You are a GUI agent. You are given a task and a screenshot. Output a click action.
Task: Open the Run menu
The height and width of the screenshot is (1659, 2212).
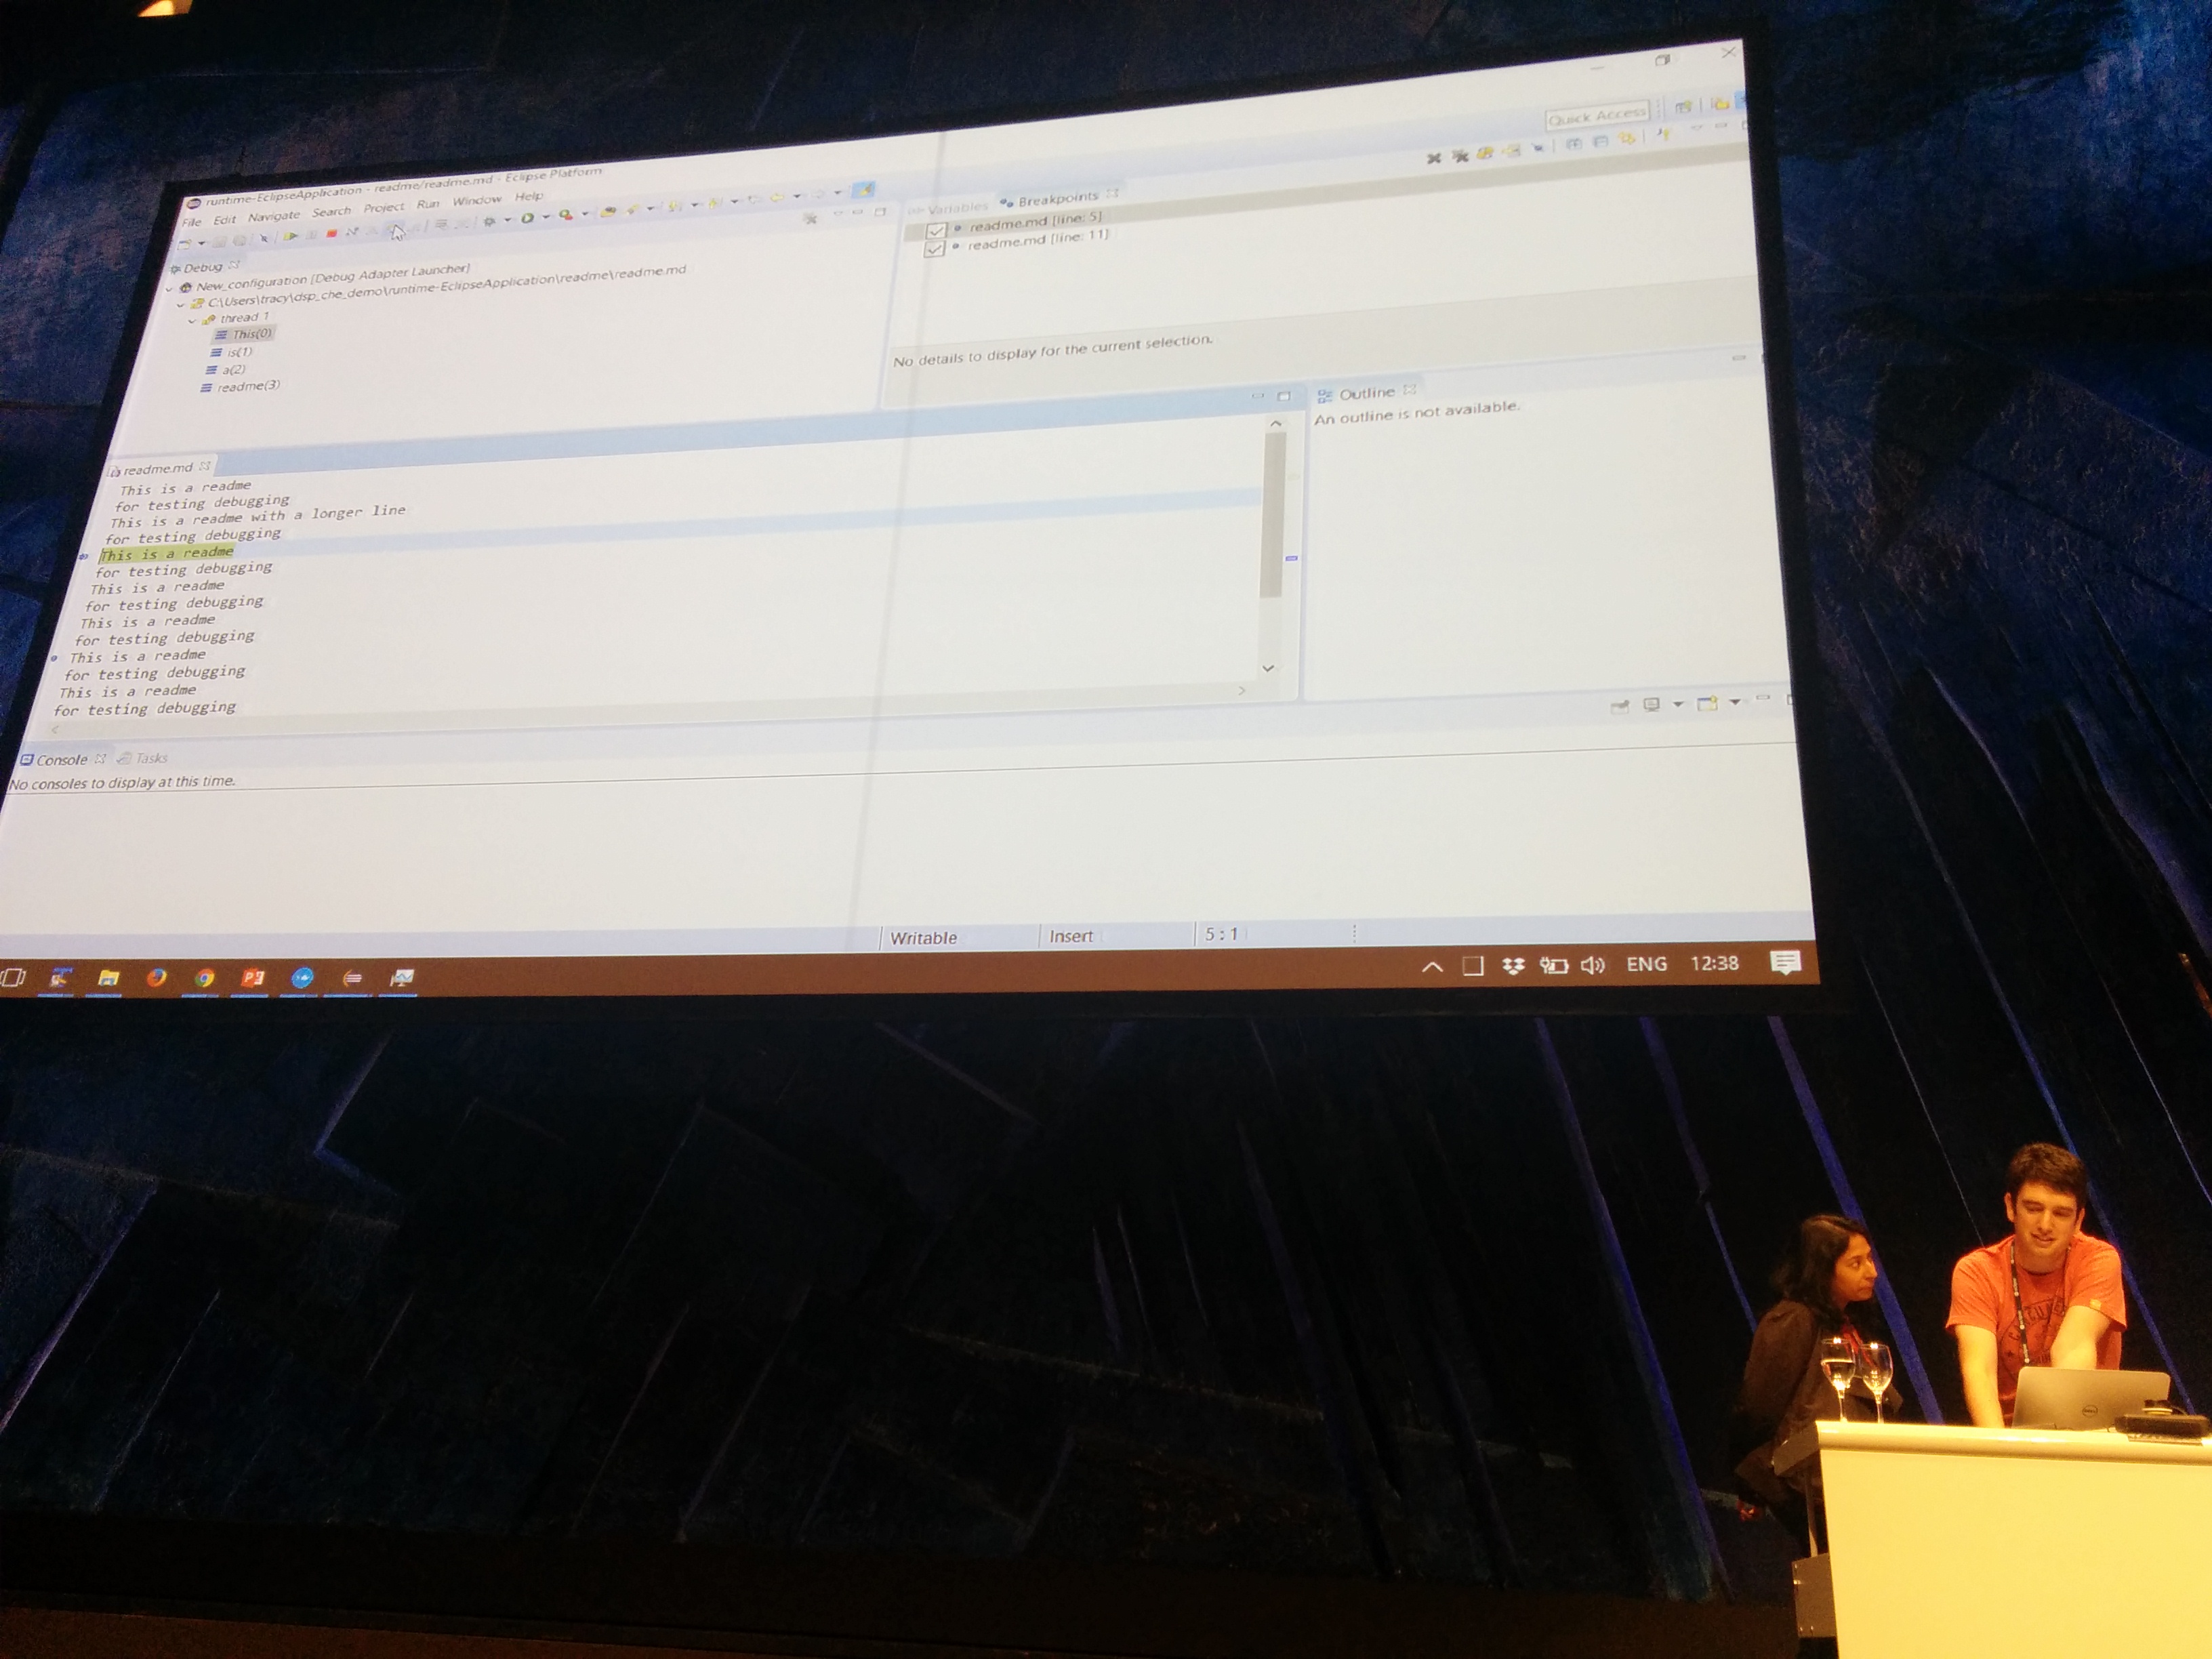tap(428, 204)
